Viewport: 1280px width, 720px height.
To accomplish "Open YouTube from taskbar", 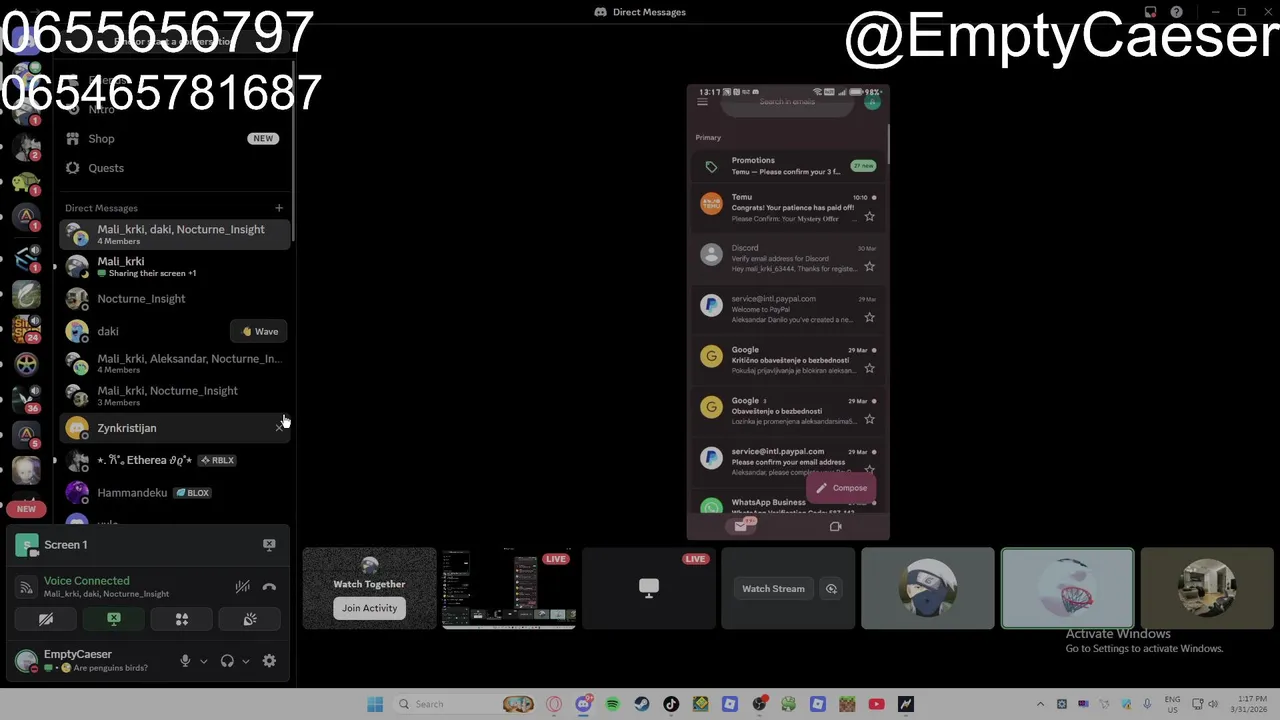I will tap(876, 704).
